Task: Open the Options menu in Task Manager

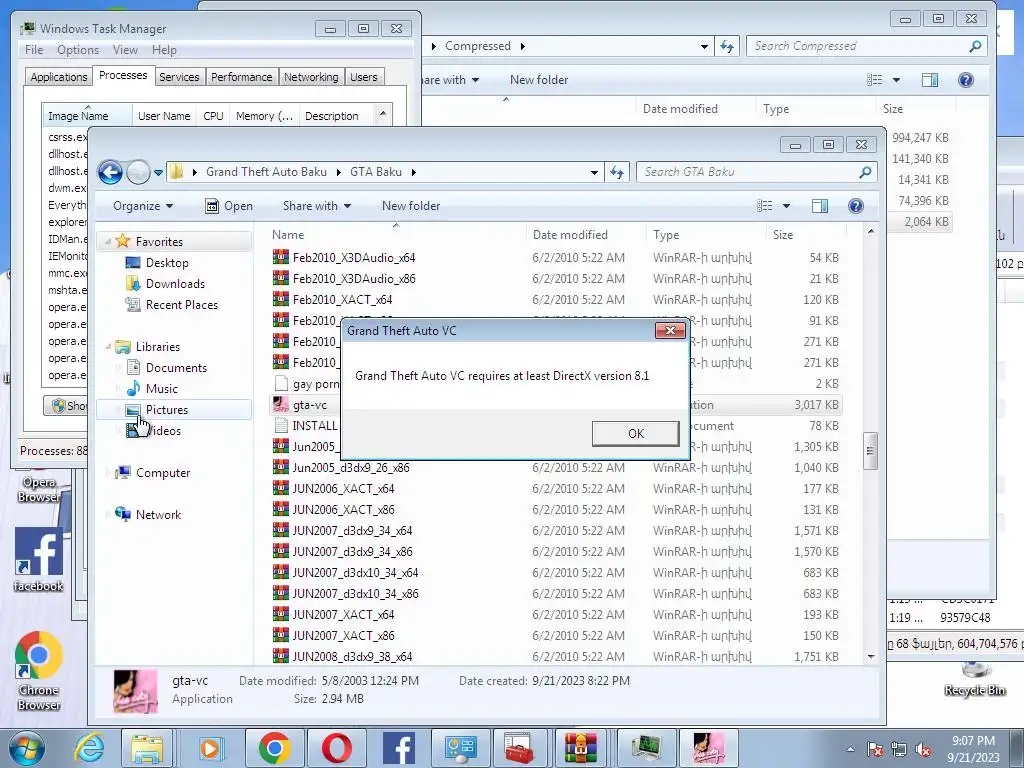Action: tap(78, 50)
